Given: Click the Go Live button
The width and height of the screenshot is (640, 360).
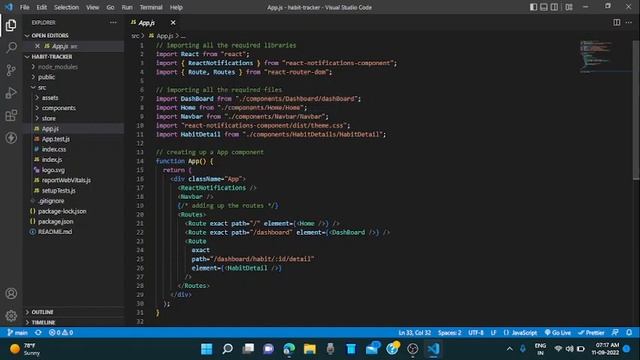Looking at the screenshot, I should [x=558, y=333].
